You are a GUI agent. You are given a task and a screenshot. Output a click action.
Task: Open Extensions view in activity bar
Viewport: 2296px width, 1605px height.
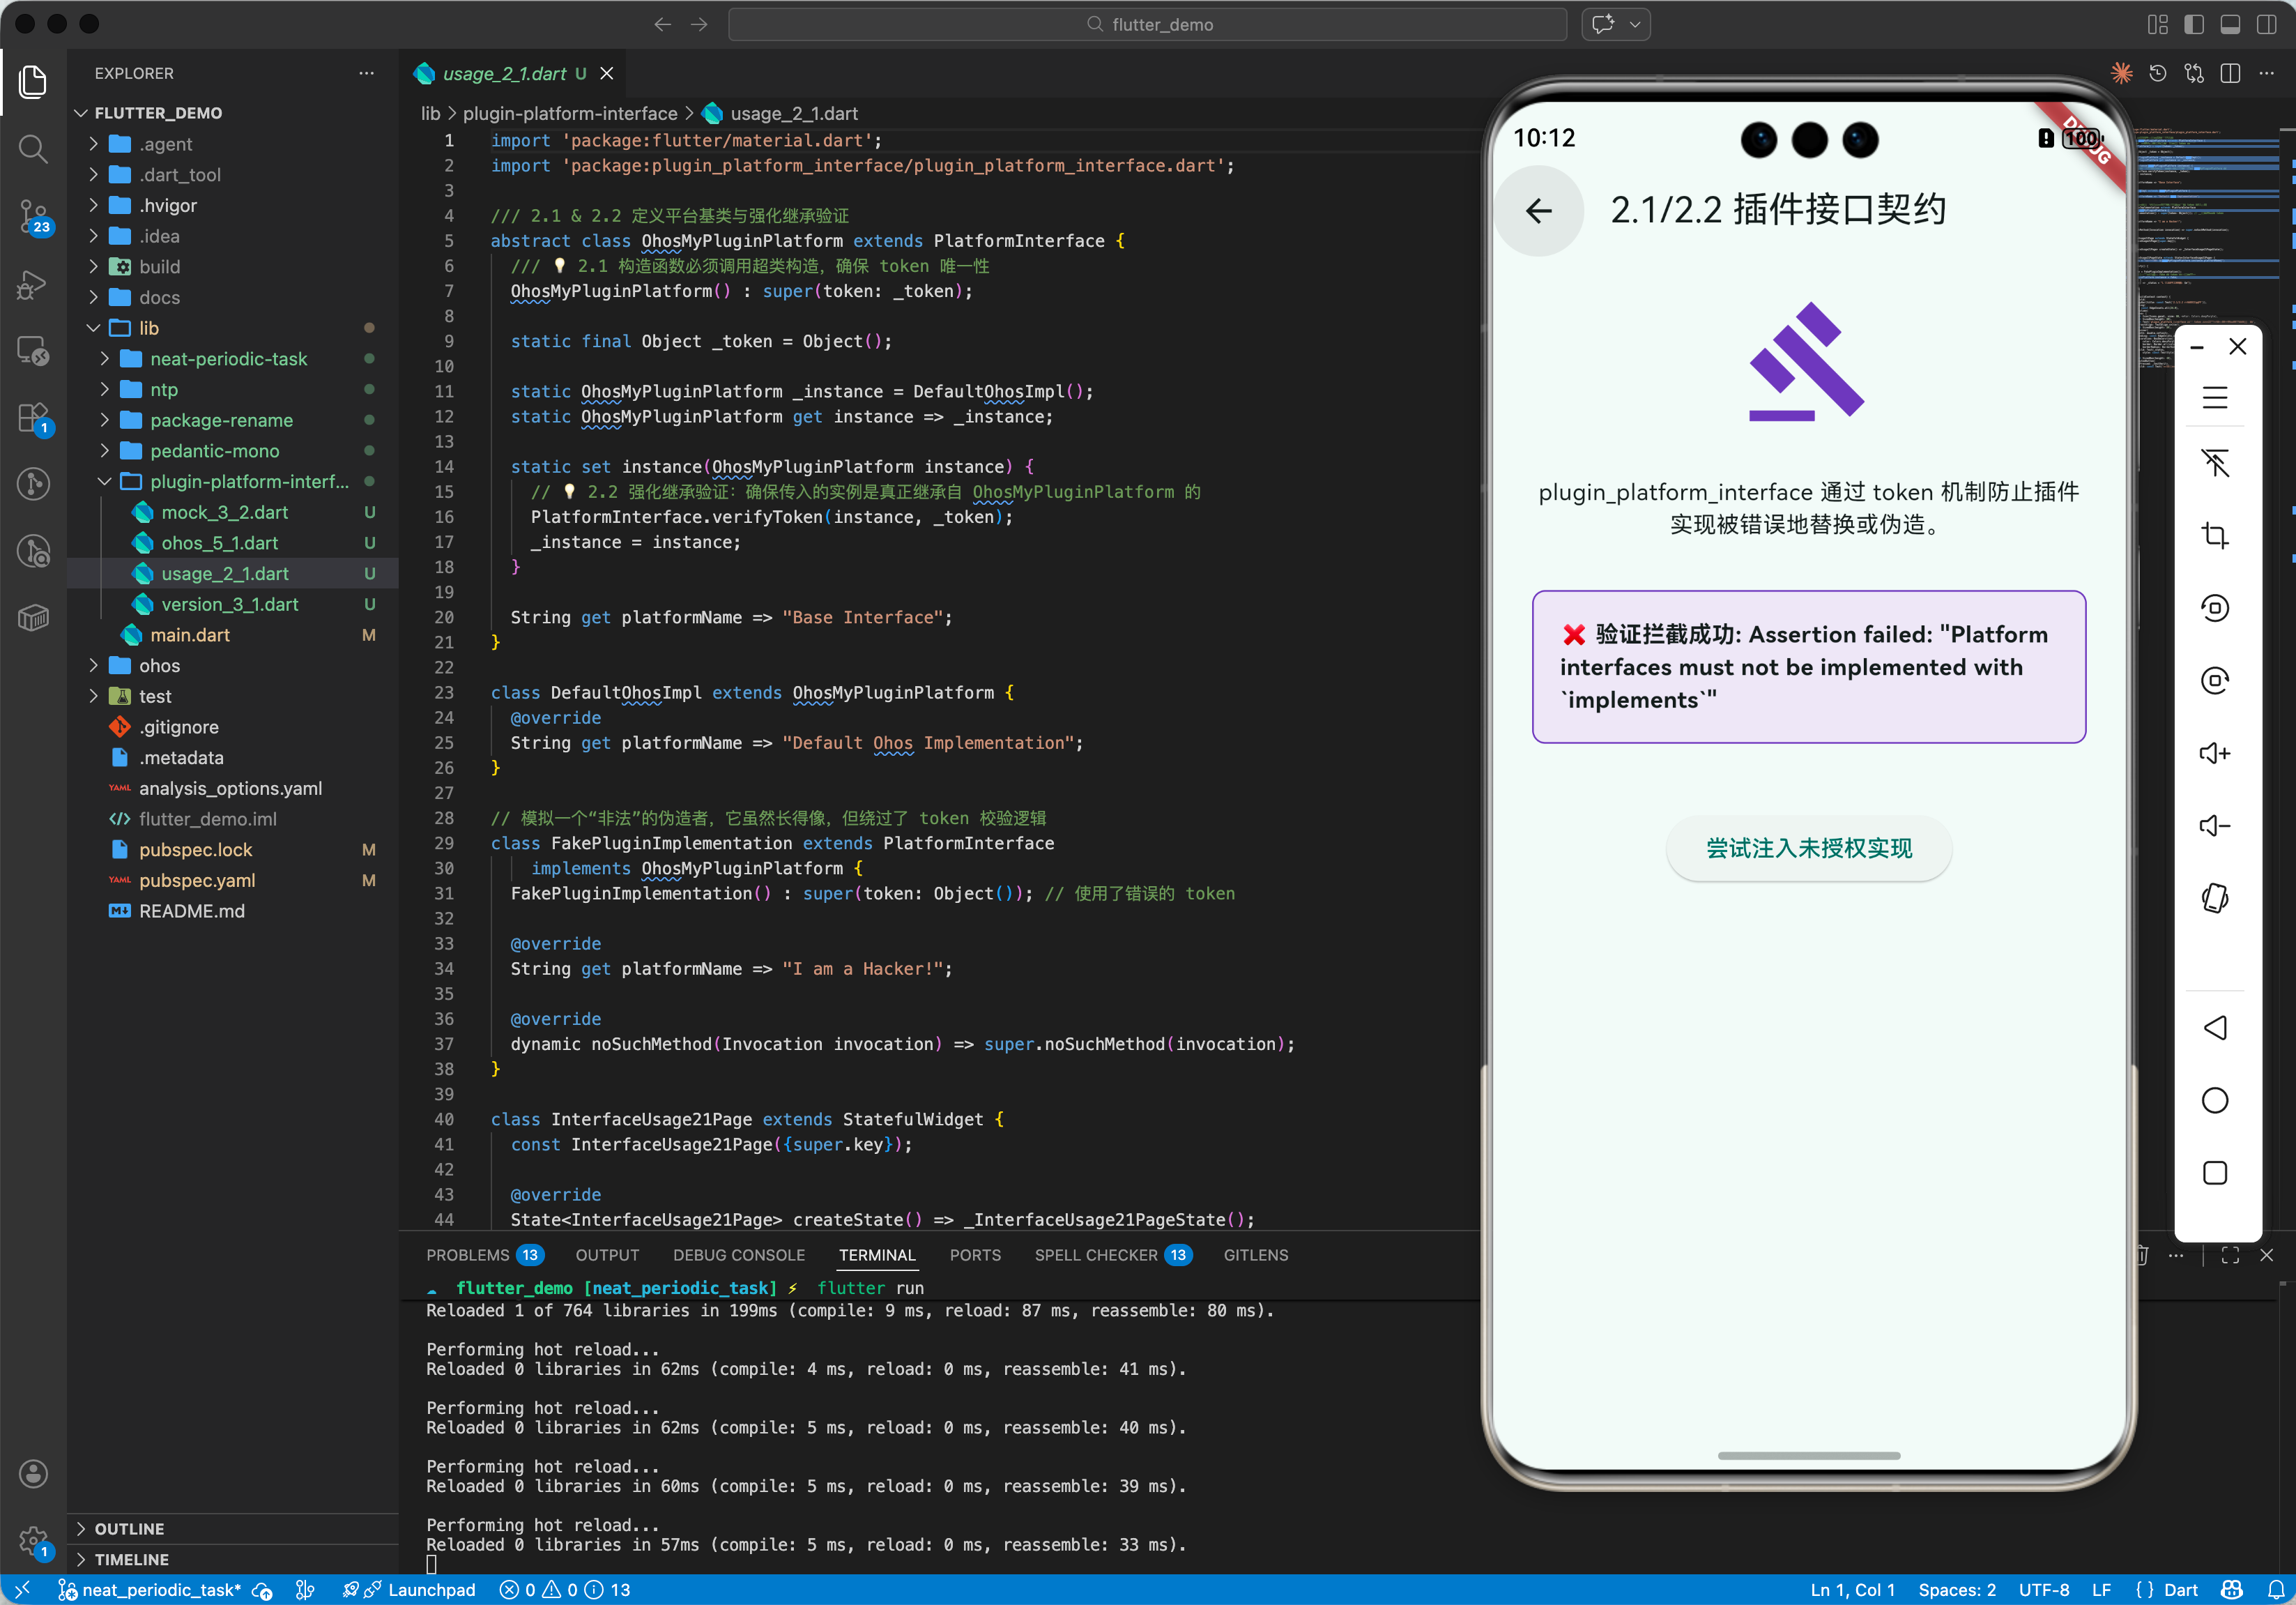click(33, 418)
